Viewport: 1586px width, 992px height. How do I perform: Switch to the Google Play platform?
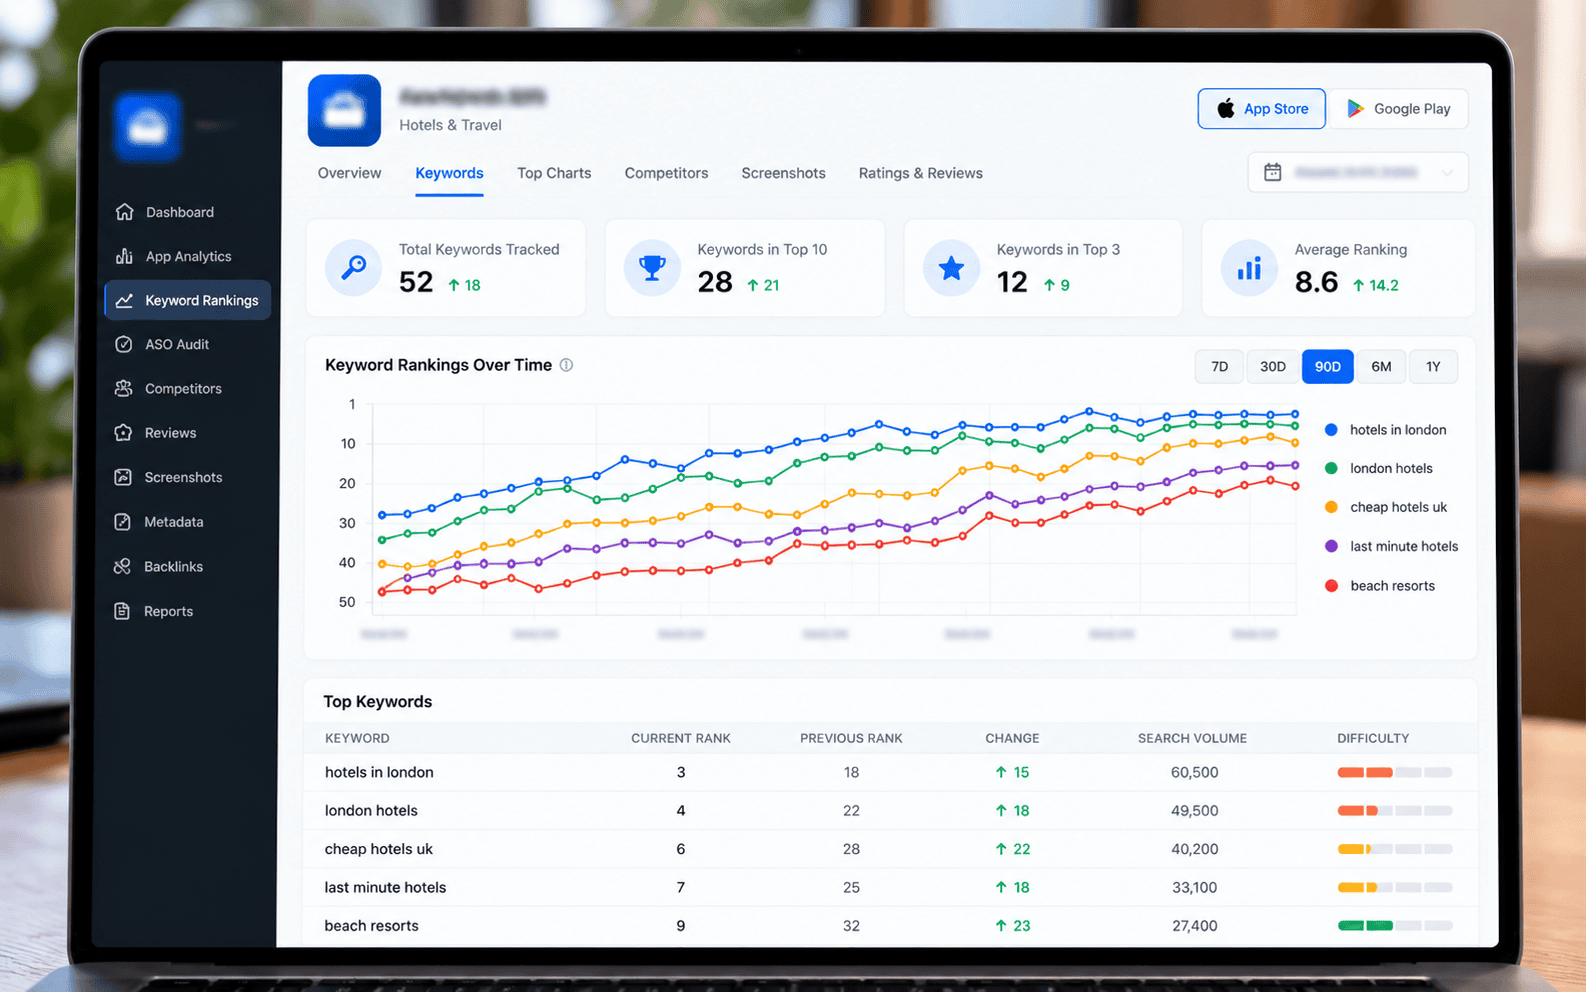point(1399,109)
